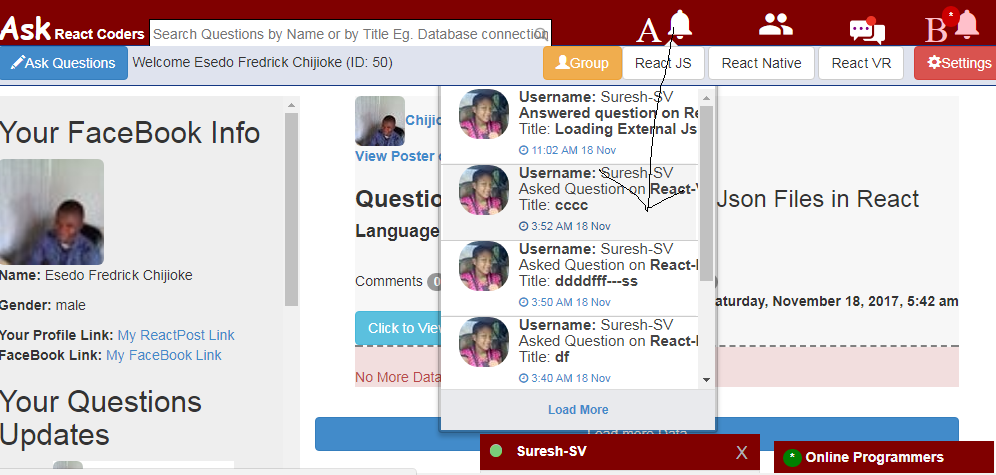Open the white notifications bell
Screen dimensions: 996x475
click(x=680, y=24)
